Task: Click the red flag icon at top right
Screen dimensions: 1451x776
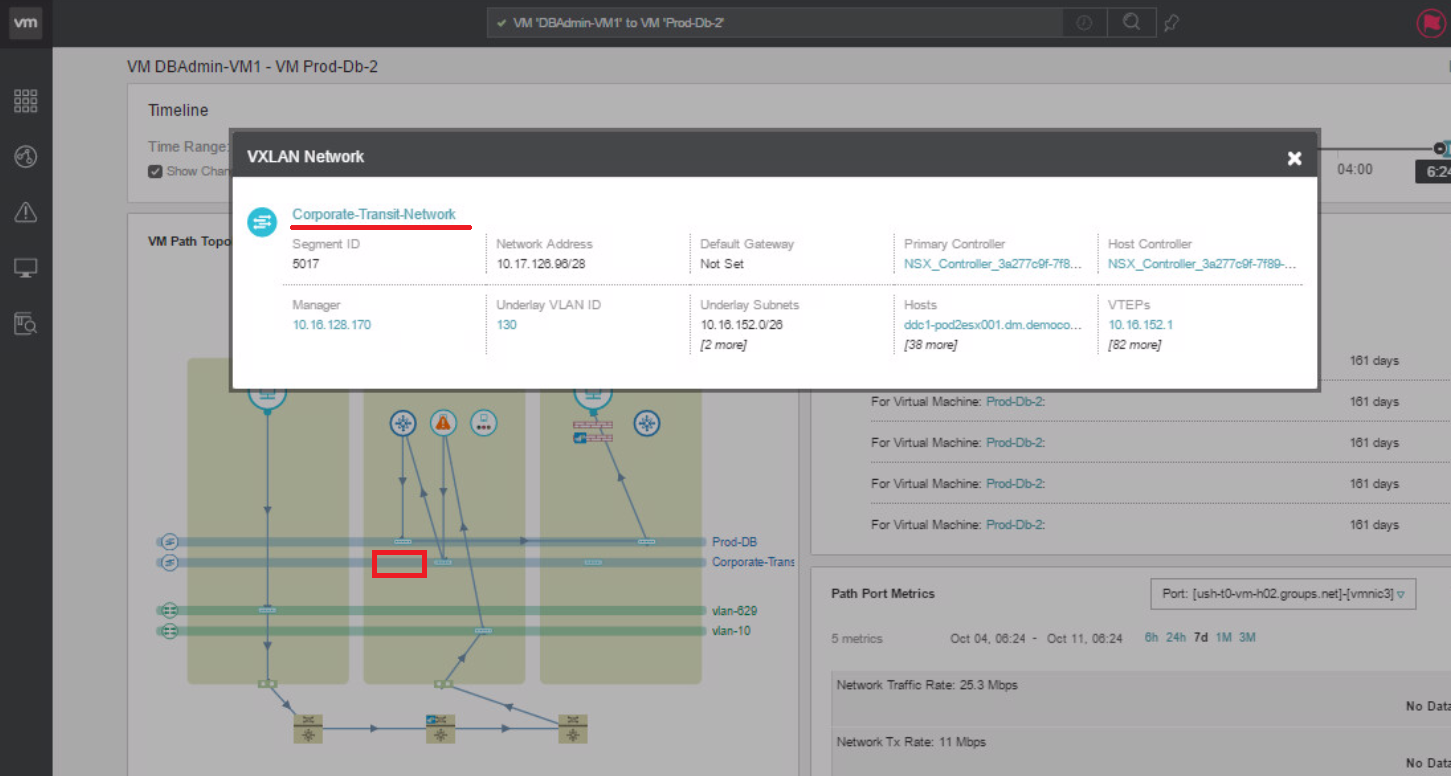Action: (x=1430, y=24)
